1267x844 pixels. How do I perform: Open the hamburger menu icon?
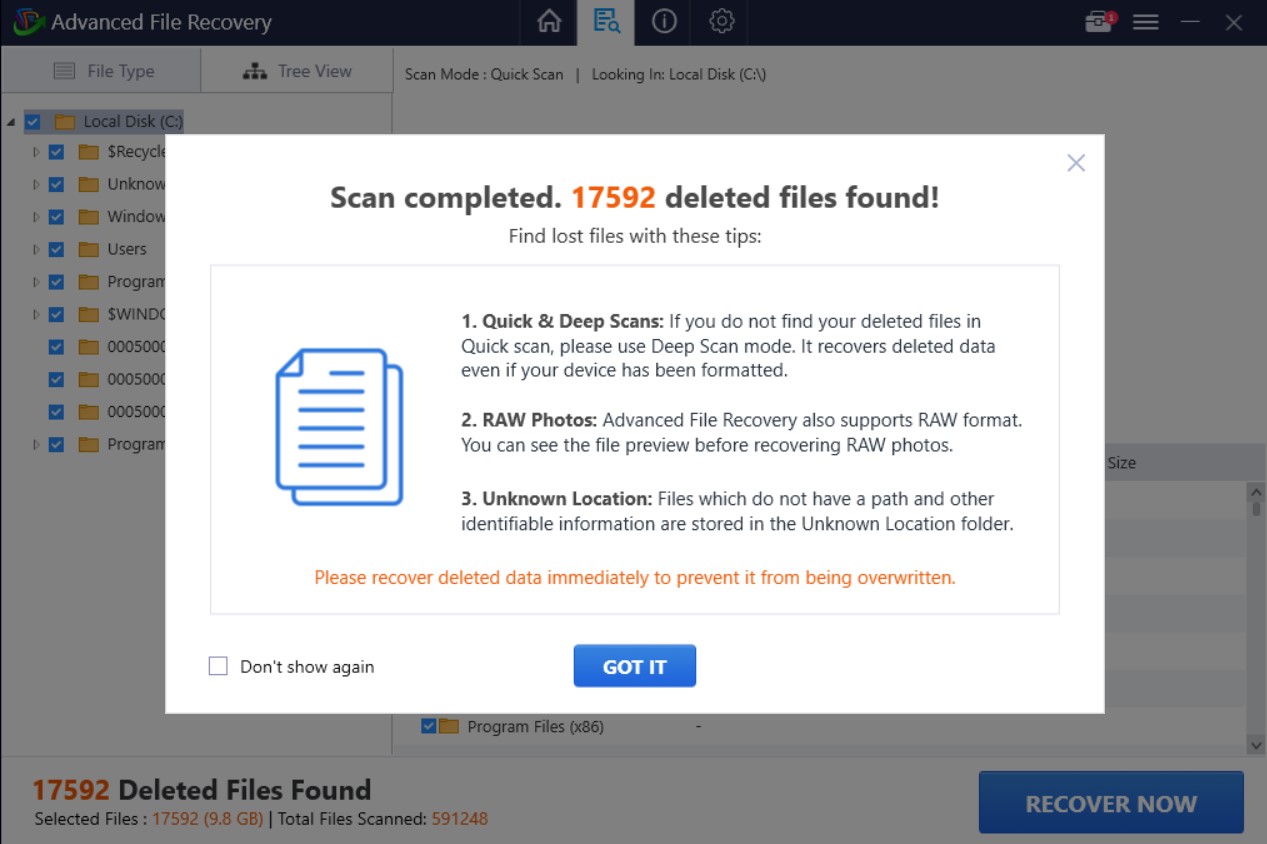tap(1145, 22)
